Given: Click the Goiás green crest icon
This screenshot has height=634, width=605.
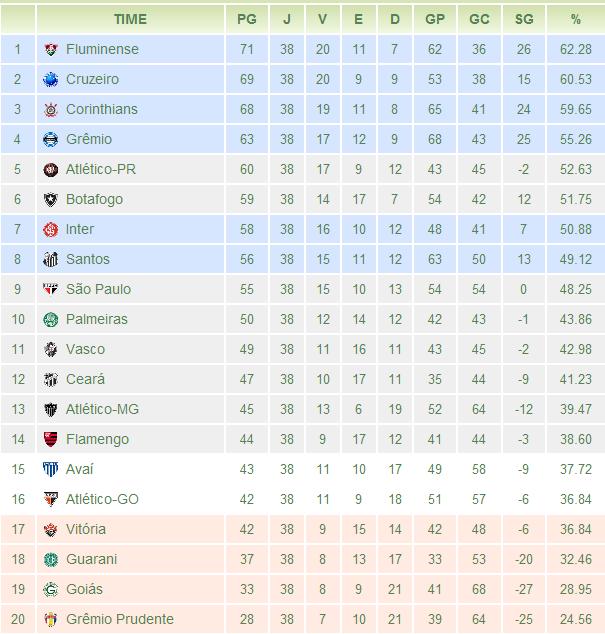Looking at the screenshot, I should coord(51,589).
